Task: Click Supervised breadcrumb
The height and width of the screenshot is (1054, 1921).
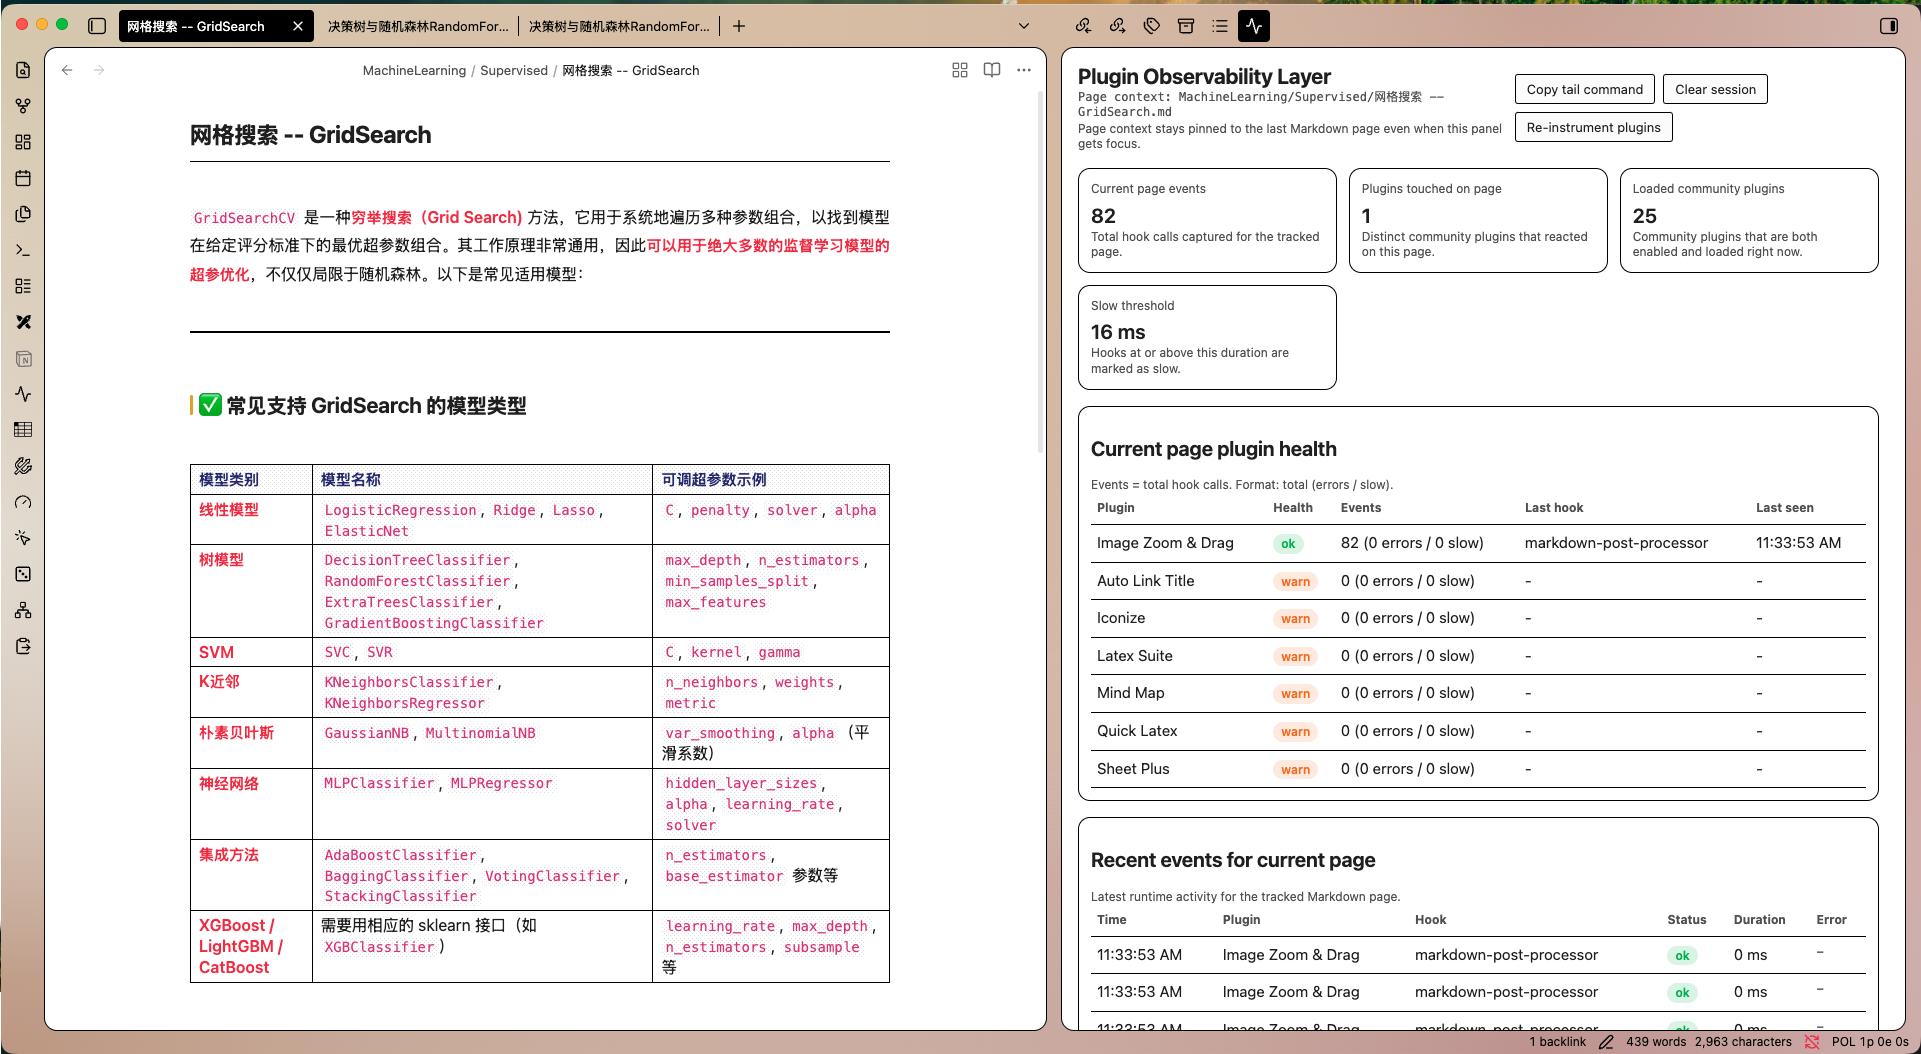Action: click(x=514, y=70)
